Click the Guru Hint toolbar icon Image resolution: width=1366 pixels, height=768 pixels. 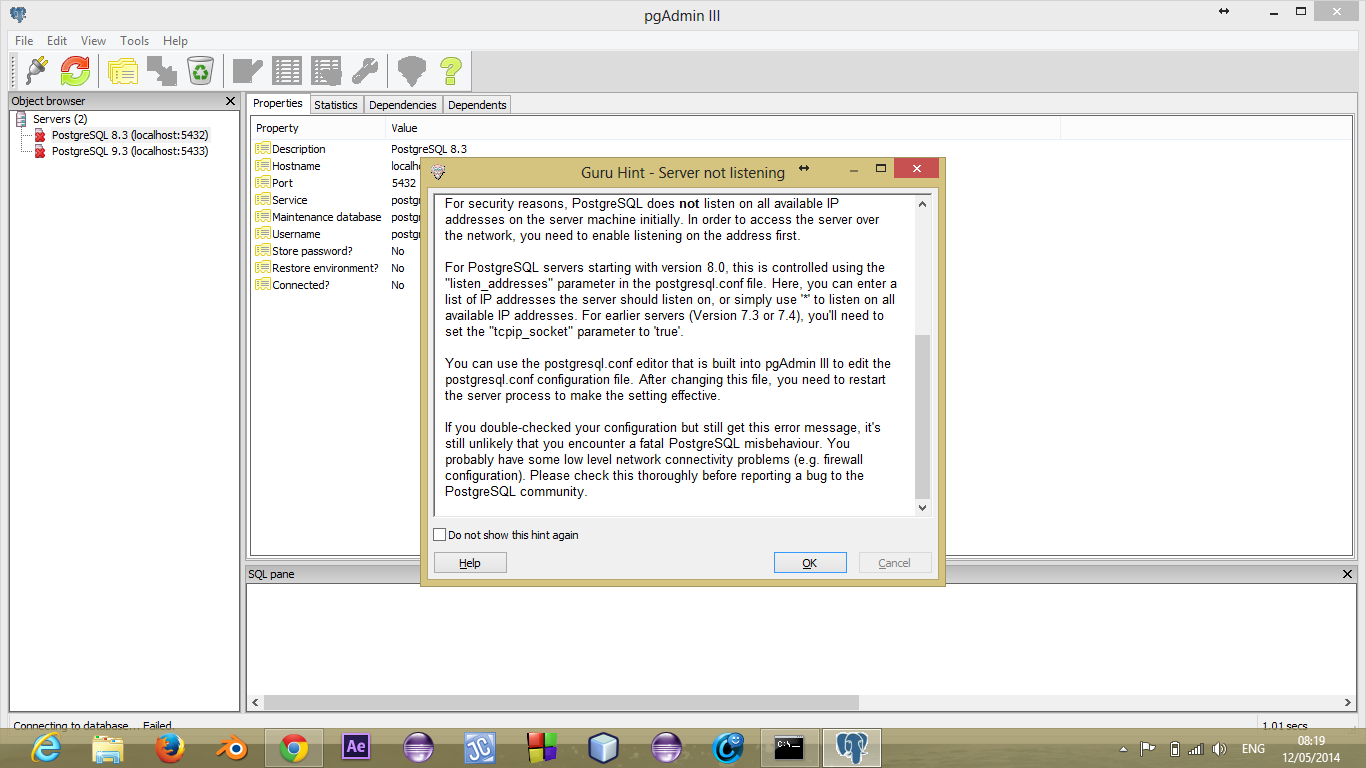(411, 71)
